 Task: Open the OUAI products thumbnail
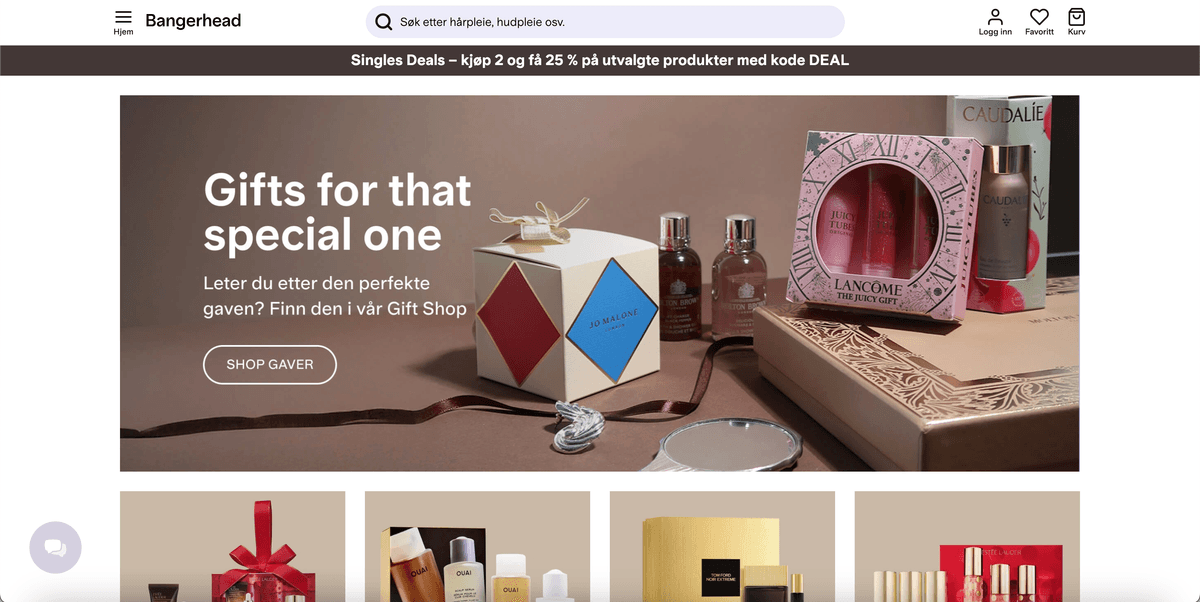point(478,546)
